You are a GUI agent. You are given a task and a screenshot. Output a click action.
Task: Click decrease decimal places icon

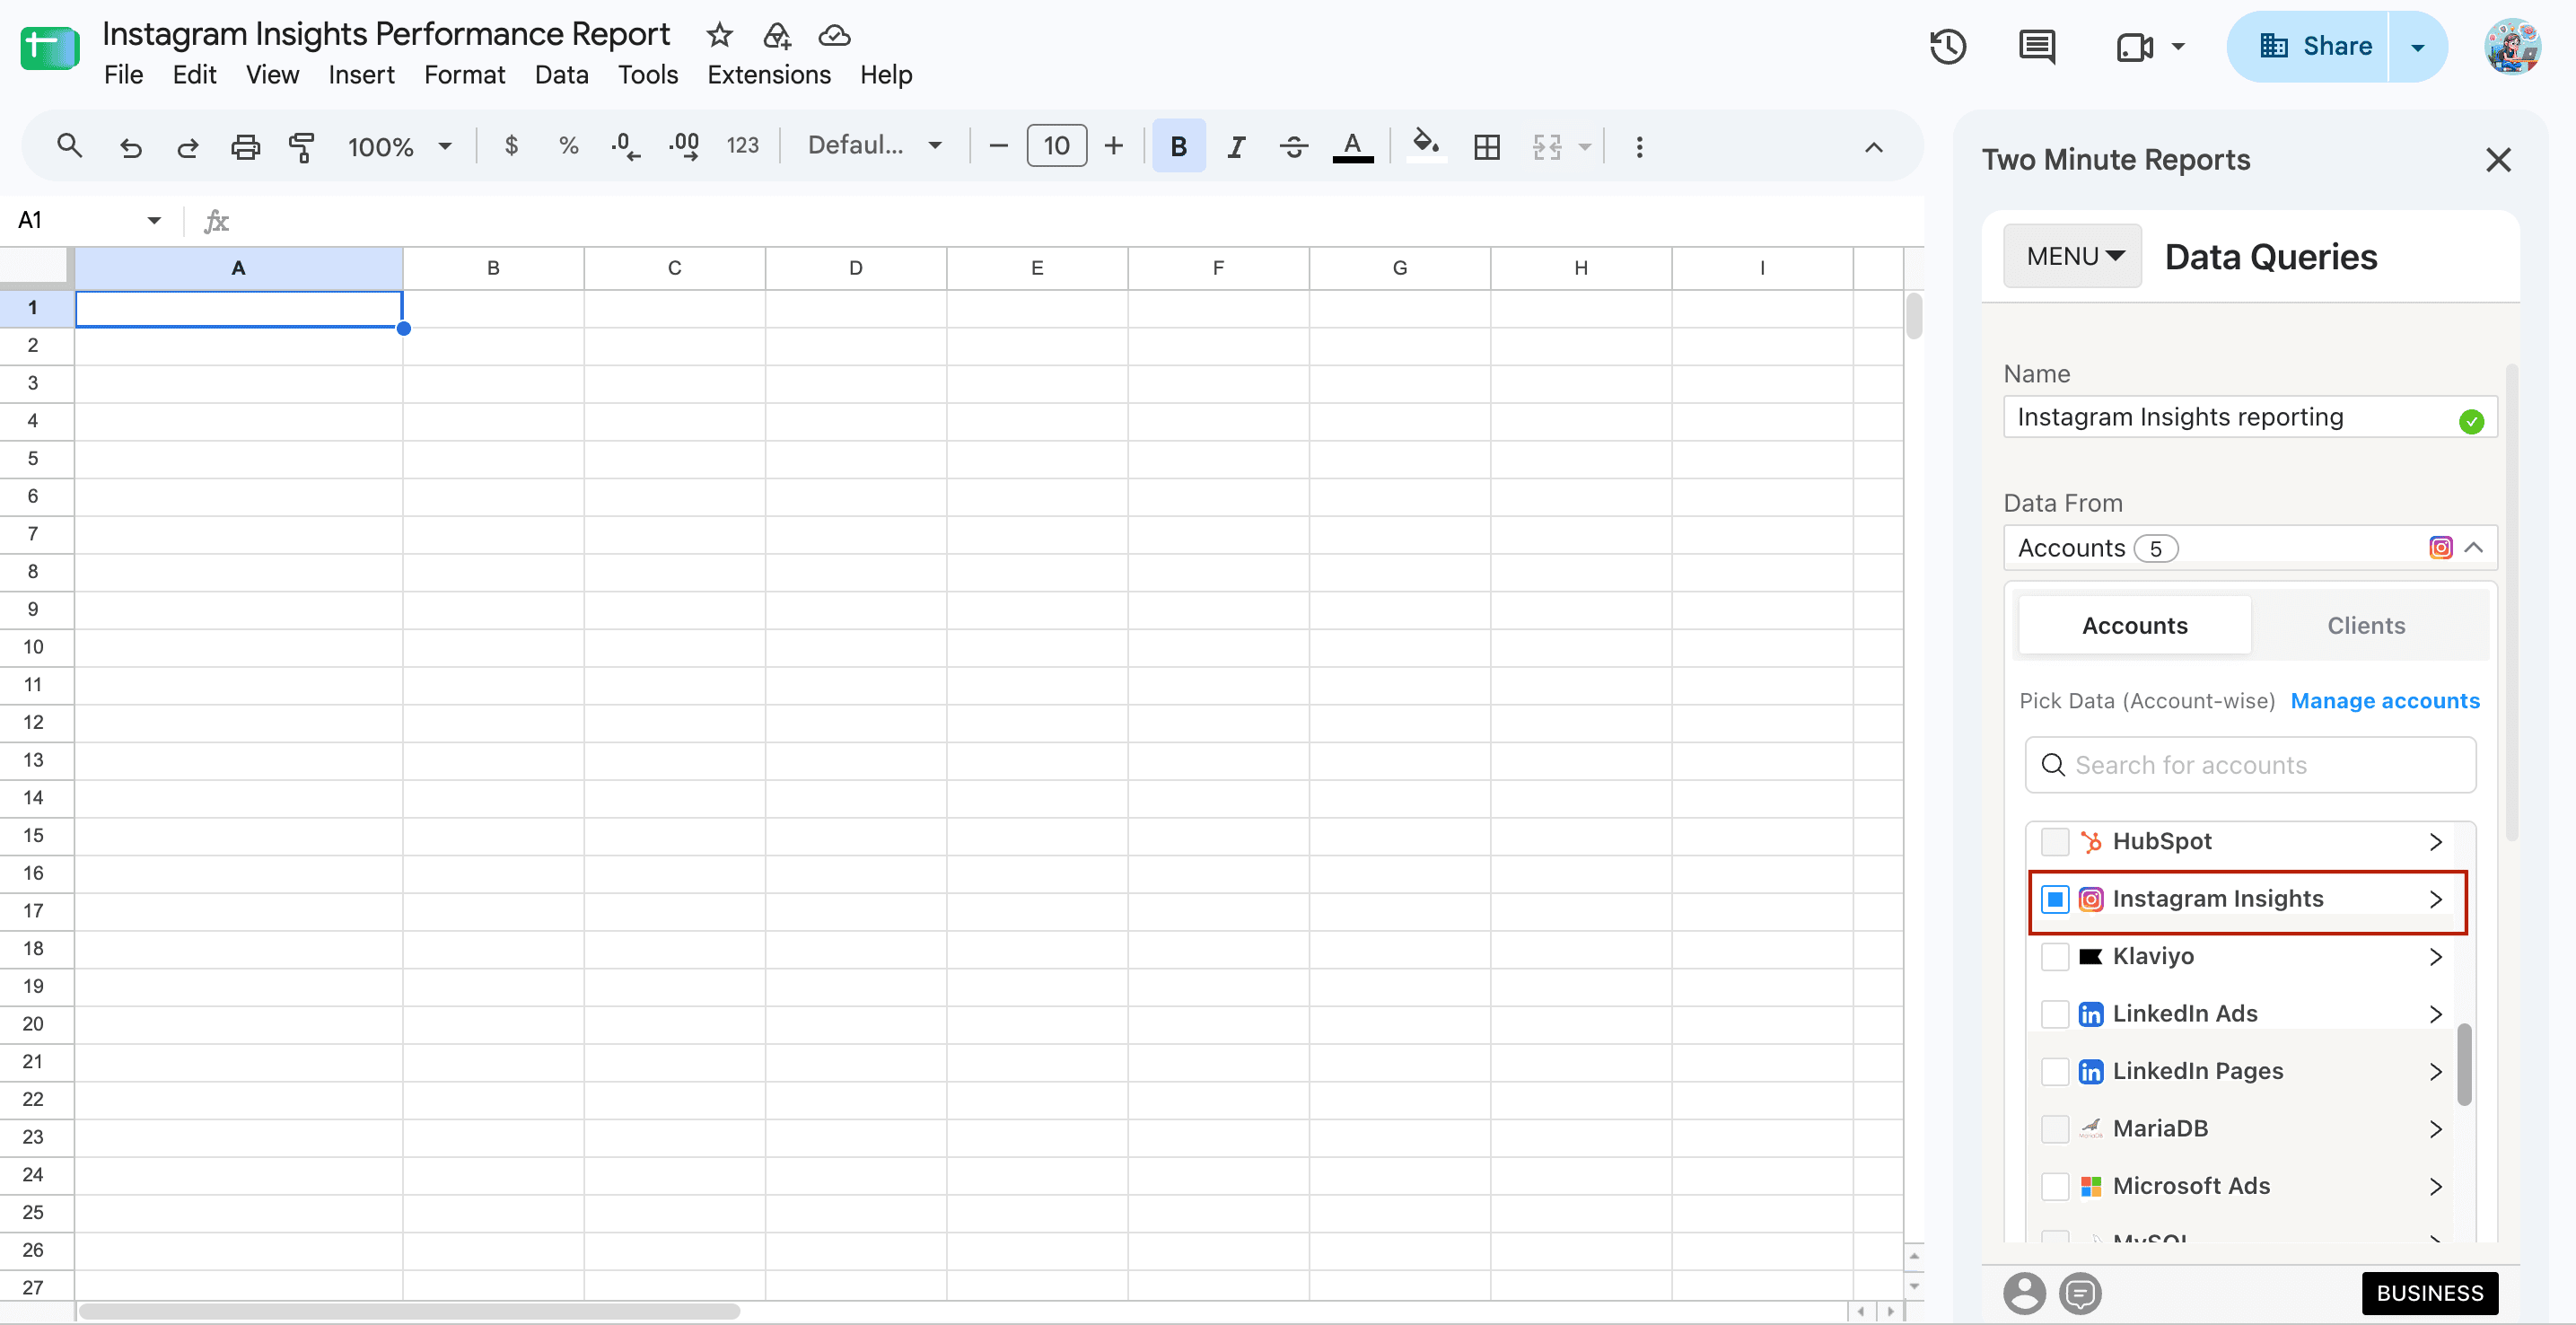[626, 147]
